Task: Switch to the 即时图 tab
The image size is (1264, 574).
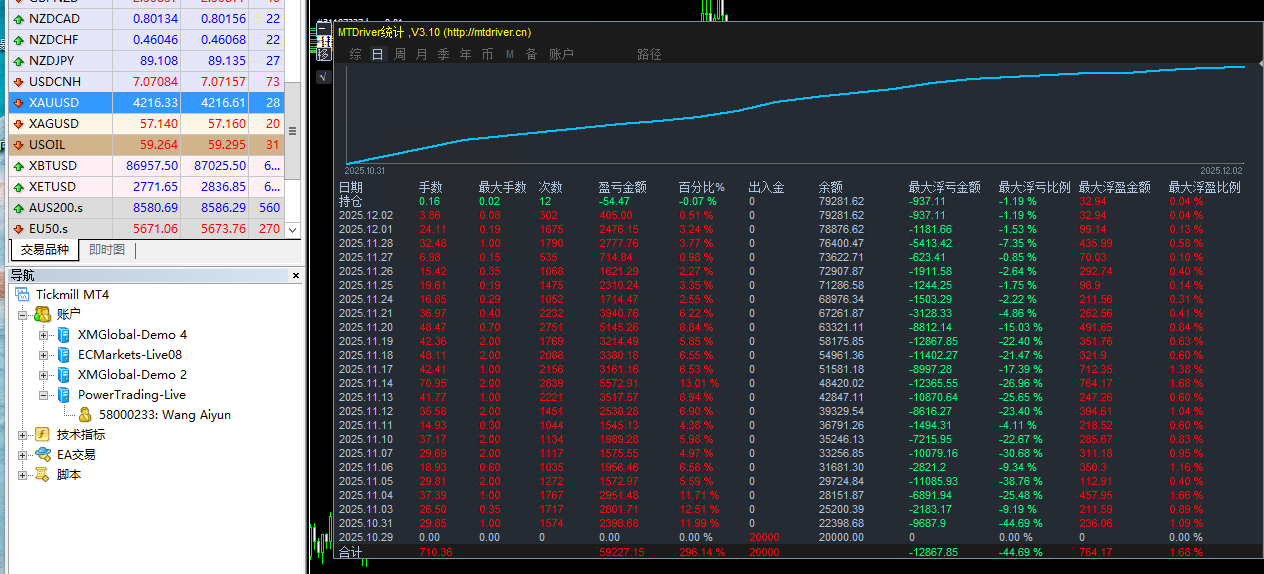Action: (x=107, y=250)
